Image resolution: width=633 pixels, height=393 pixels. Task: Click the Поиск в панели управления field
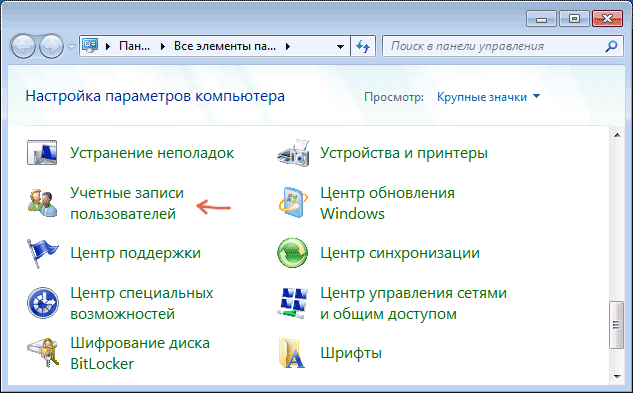(503, 46)
